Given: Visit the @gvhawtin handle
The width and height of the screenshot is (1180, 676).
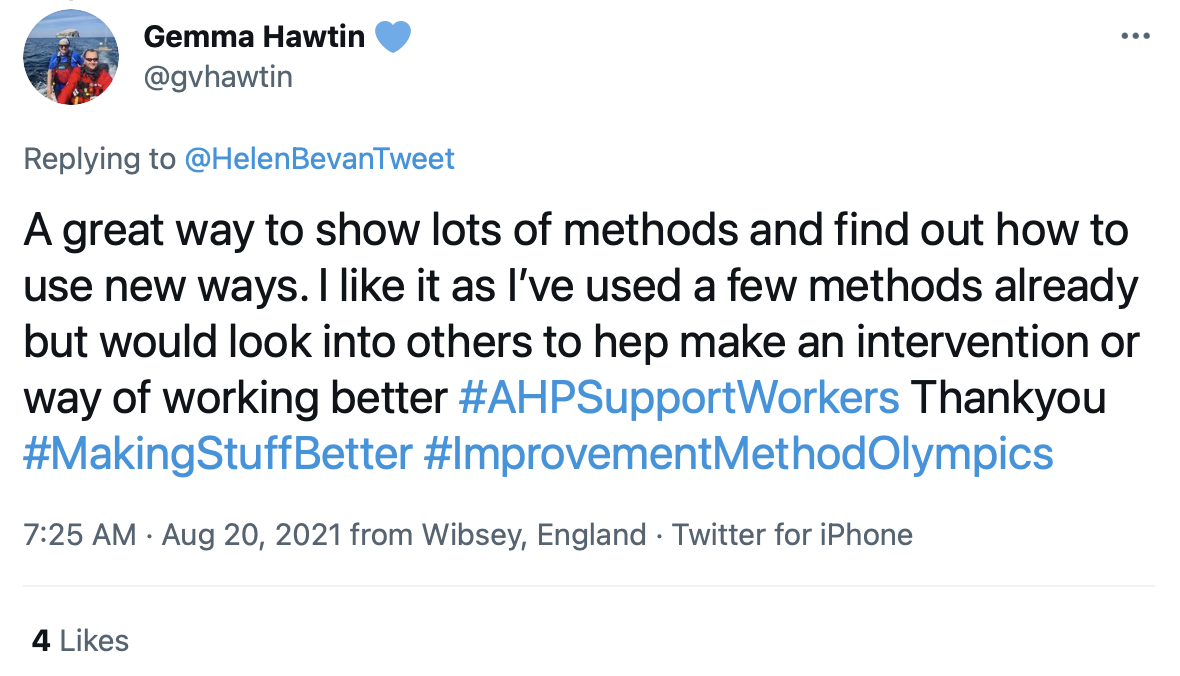Looking at the screenshot, I should (217, 78).
